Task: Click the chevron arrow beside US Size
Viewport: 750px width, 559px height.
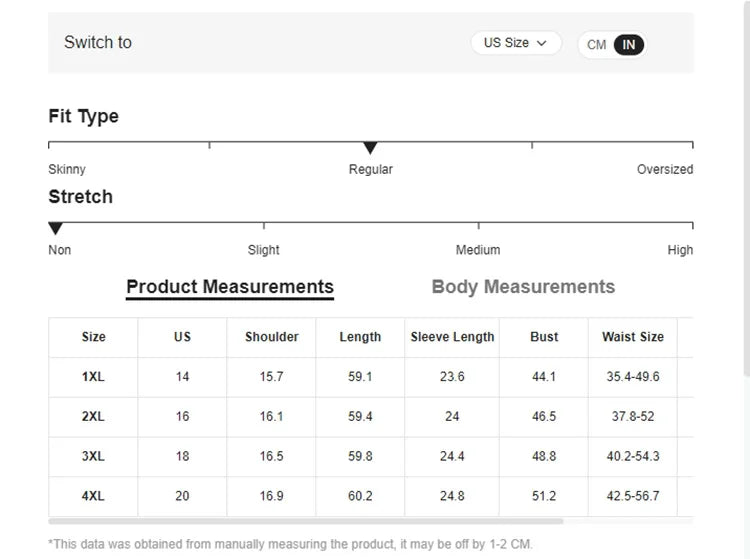Action: pyautogui.click(x=542, y=43)
